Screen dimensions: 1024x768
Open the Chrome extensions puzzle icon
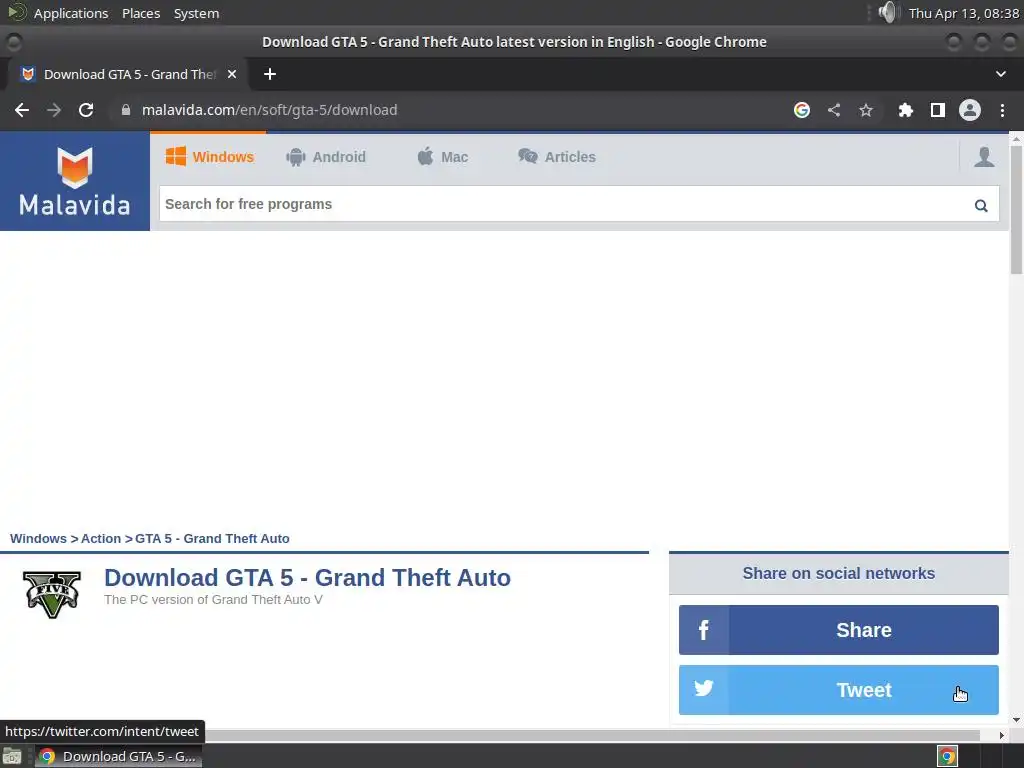[x=905, y=110]
